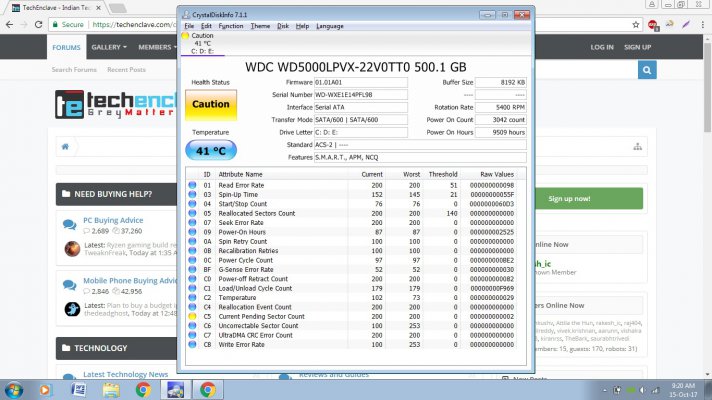Bookmark the page with the star icon
The image size is (712, 400).
(636, 25)
